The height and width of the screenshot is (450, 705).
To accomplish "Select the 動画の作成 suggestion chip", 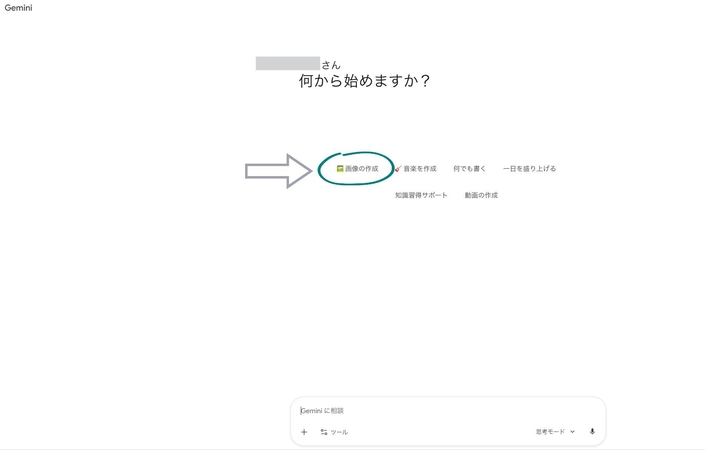I will pyautogui.click(x=481, y=195).
